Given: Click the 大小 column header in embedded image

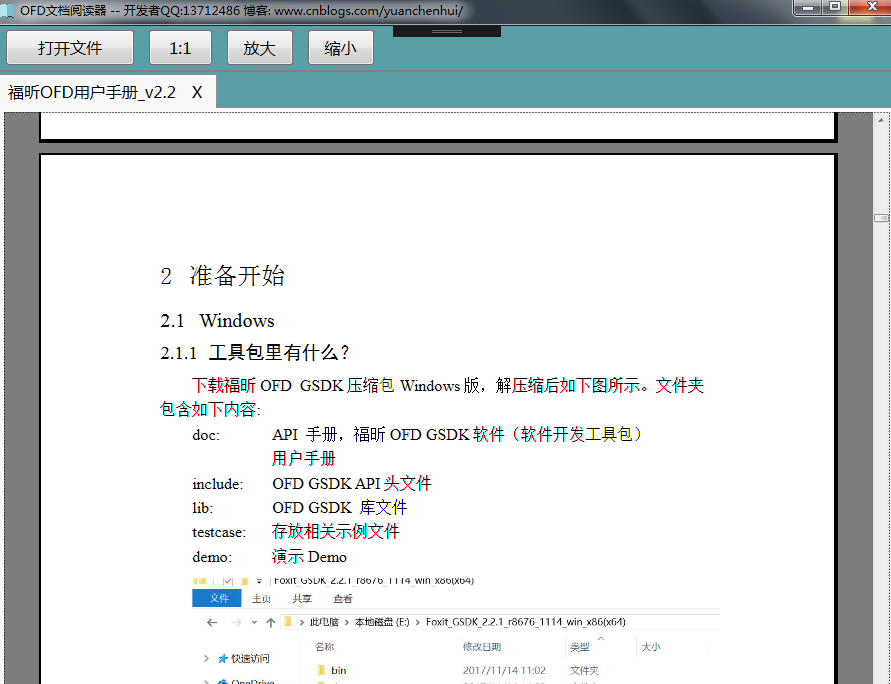Looking at the screenshot, I should (x=651, y=647).
